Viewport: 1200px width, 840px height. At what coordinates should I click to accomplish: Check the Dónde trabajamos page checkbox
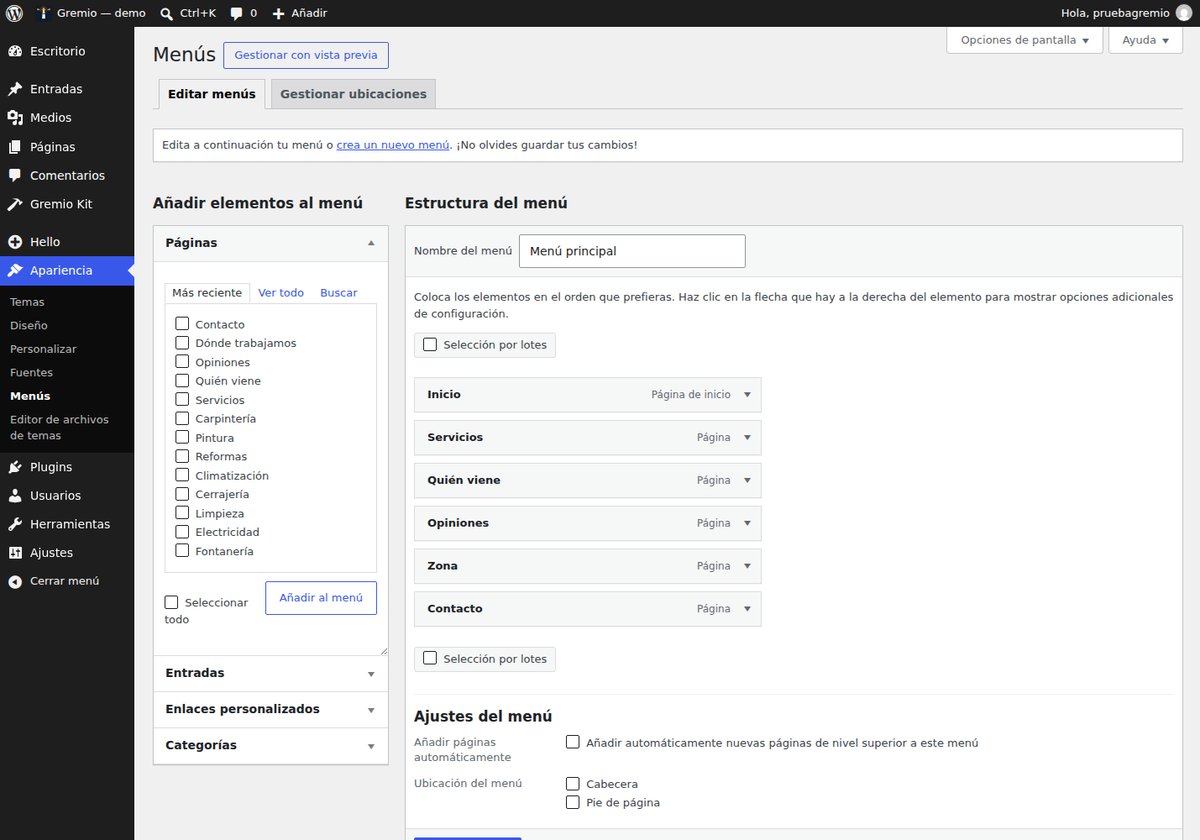click(182, 343)
